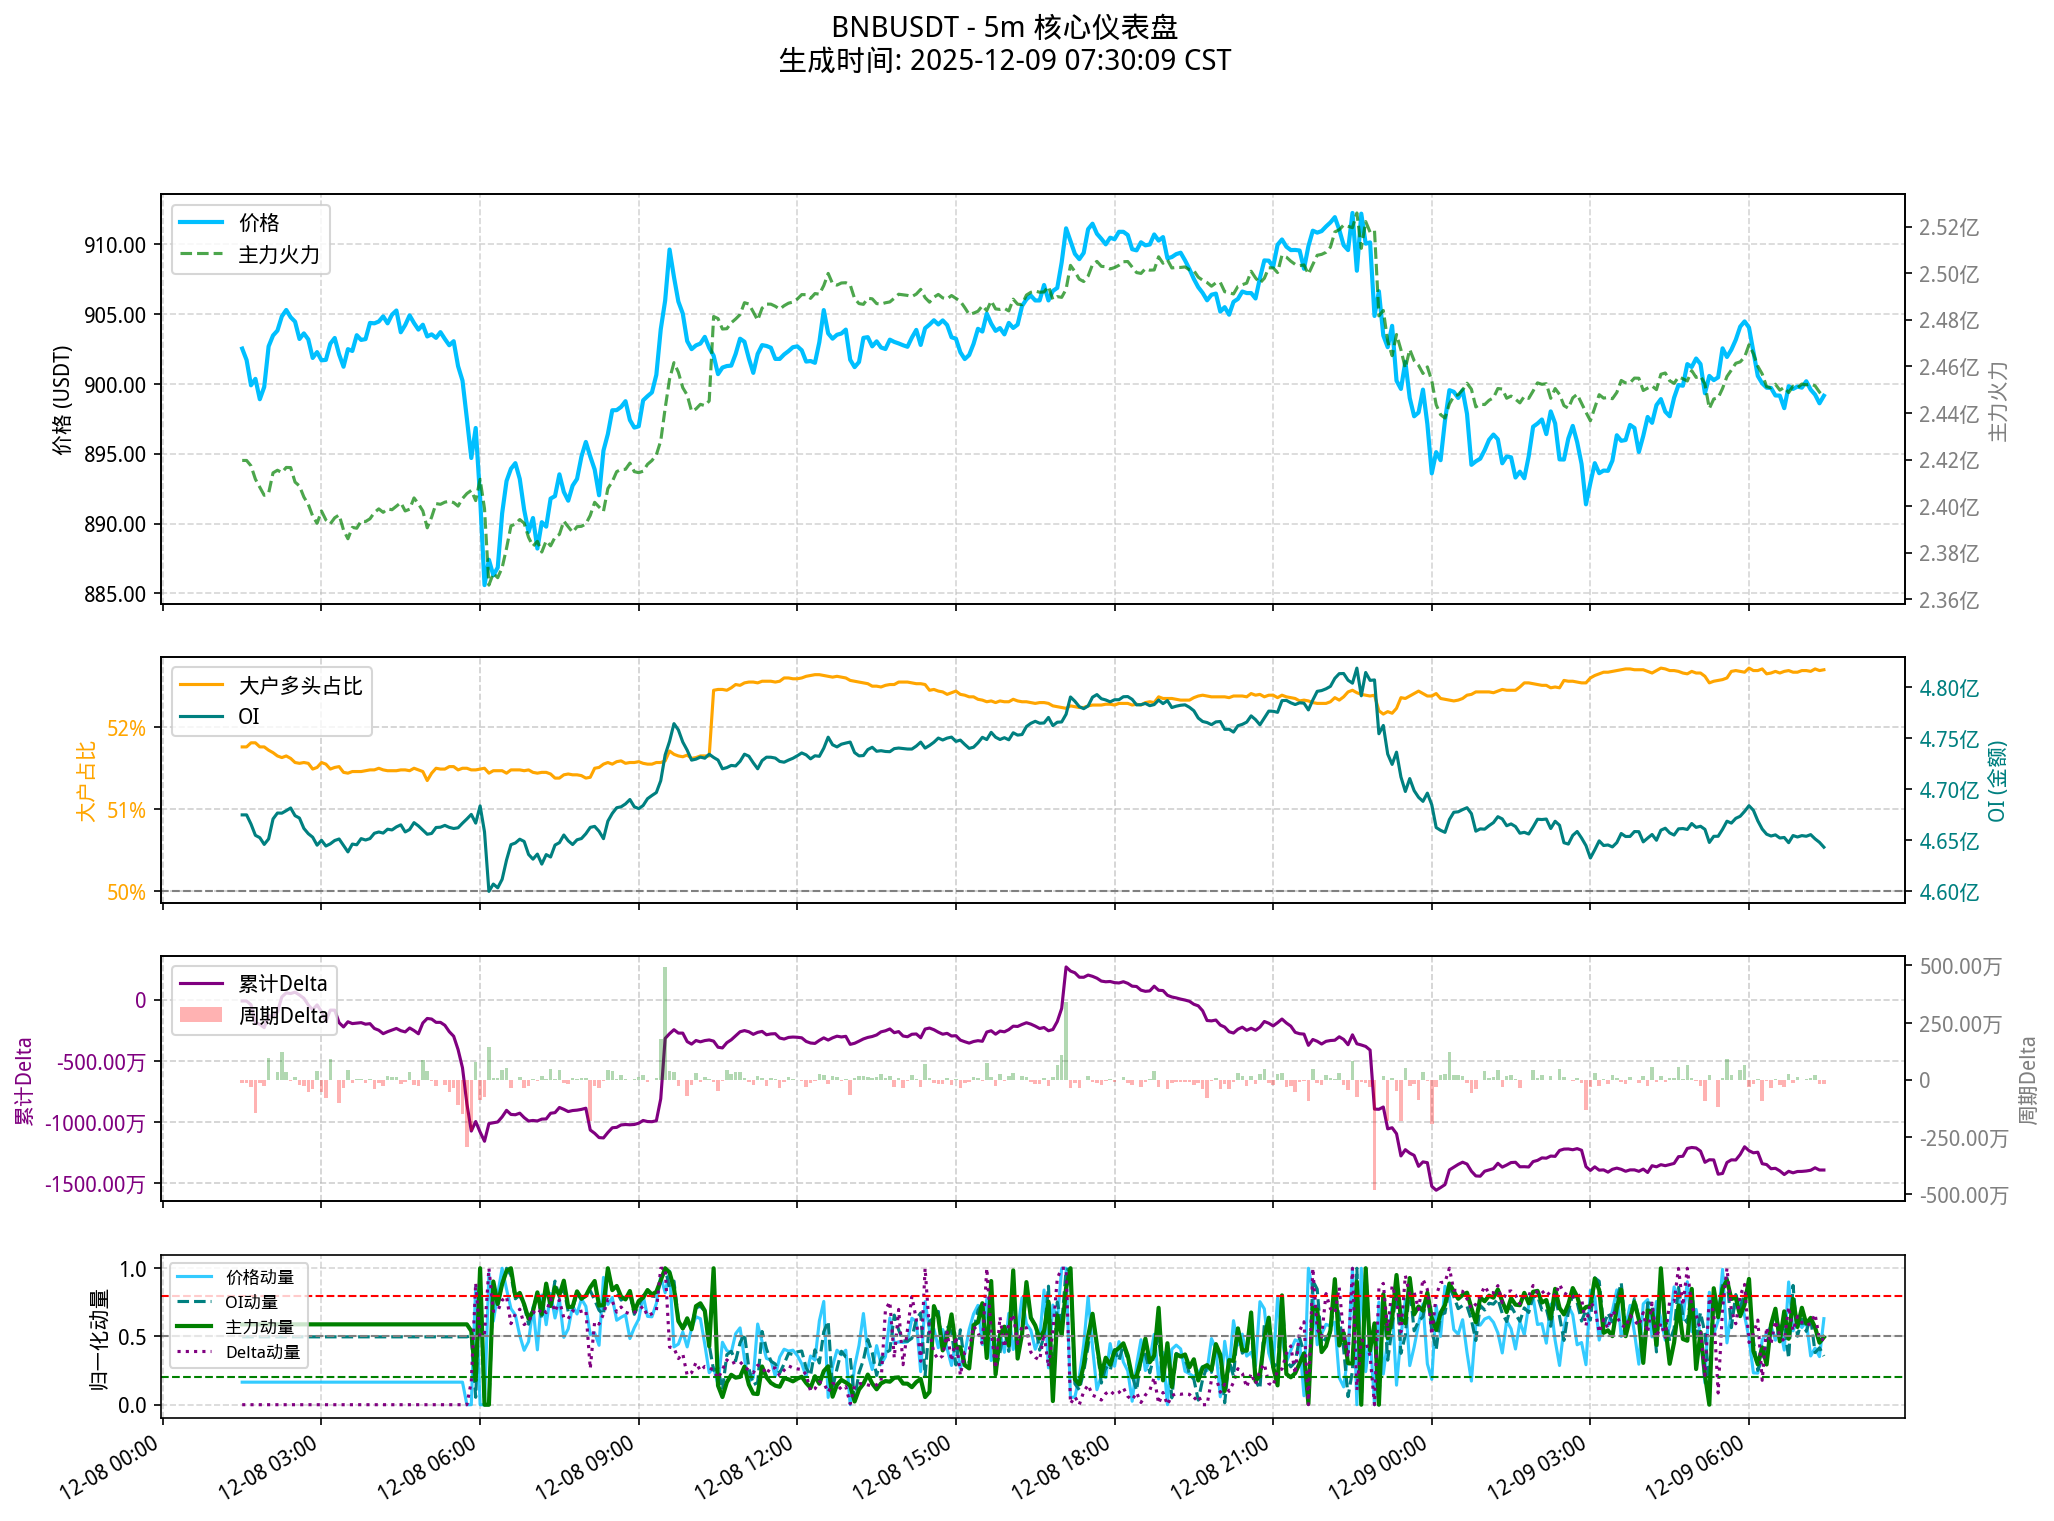
Task: Click the 主力动量 legend entry
Action: pos(259,1327)
